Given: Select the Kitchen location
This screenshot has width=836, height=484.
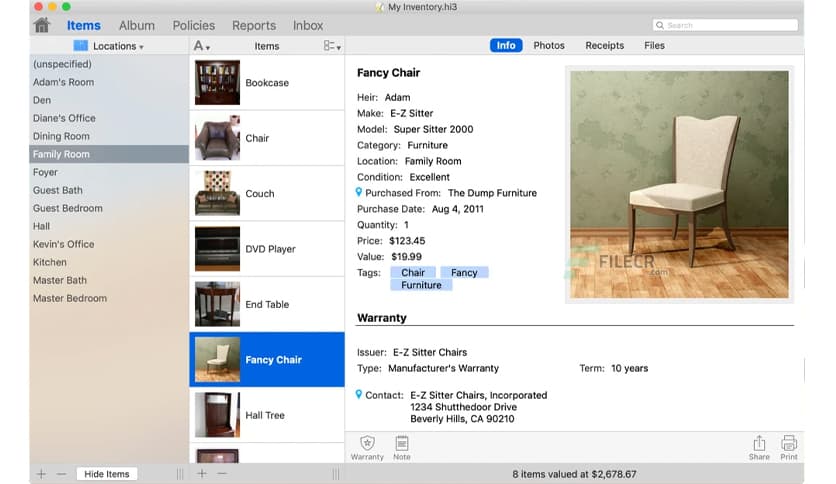Looking at the screenshot, I should tap(109, 262).
